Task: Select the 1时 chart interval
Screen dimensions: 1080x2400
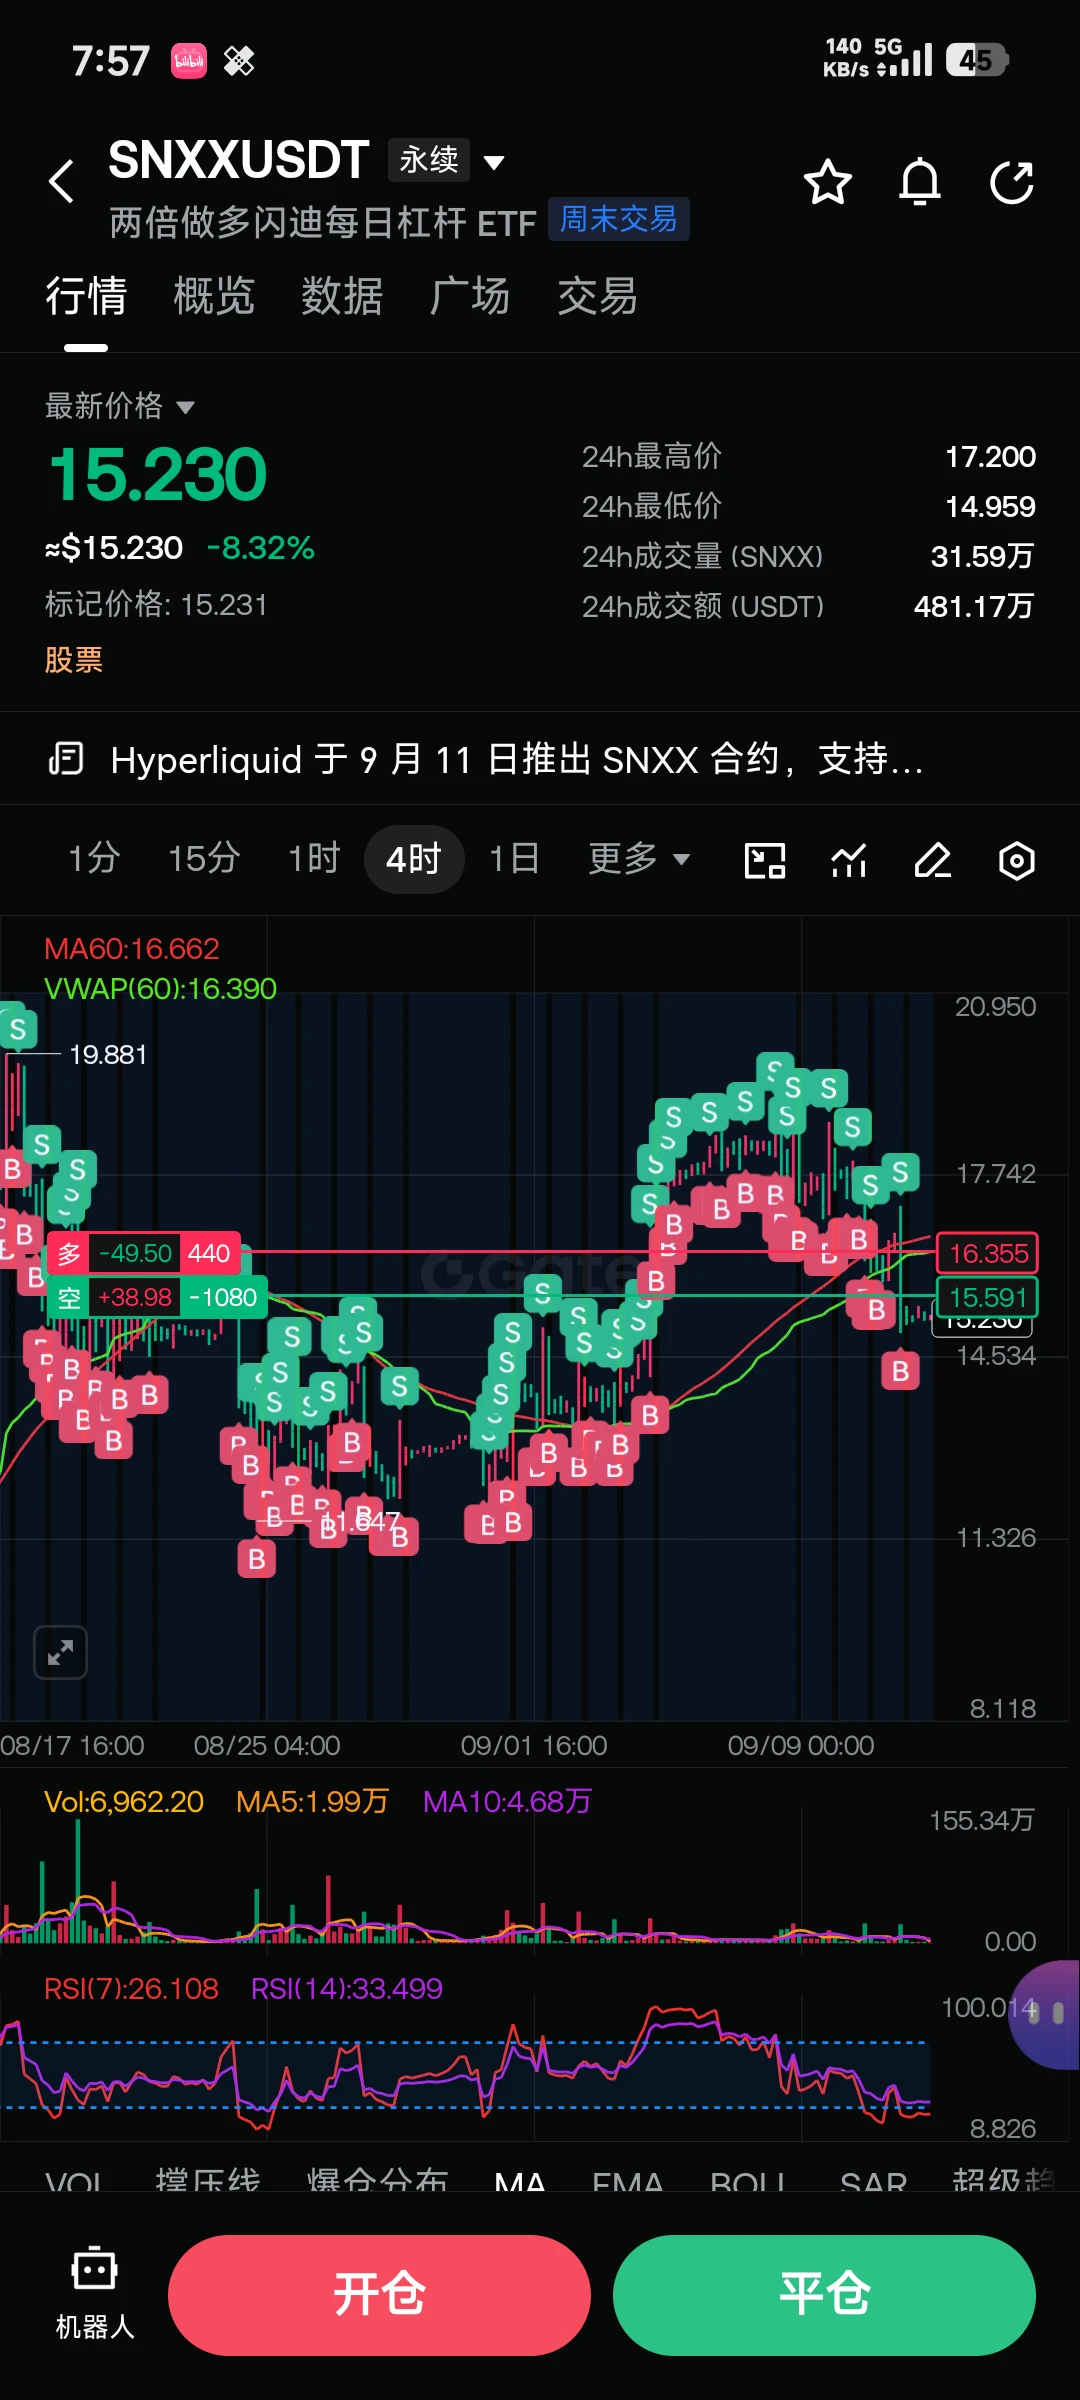Action: click(314, 859)
